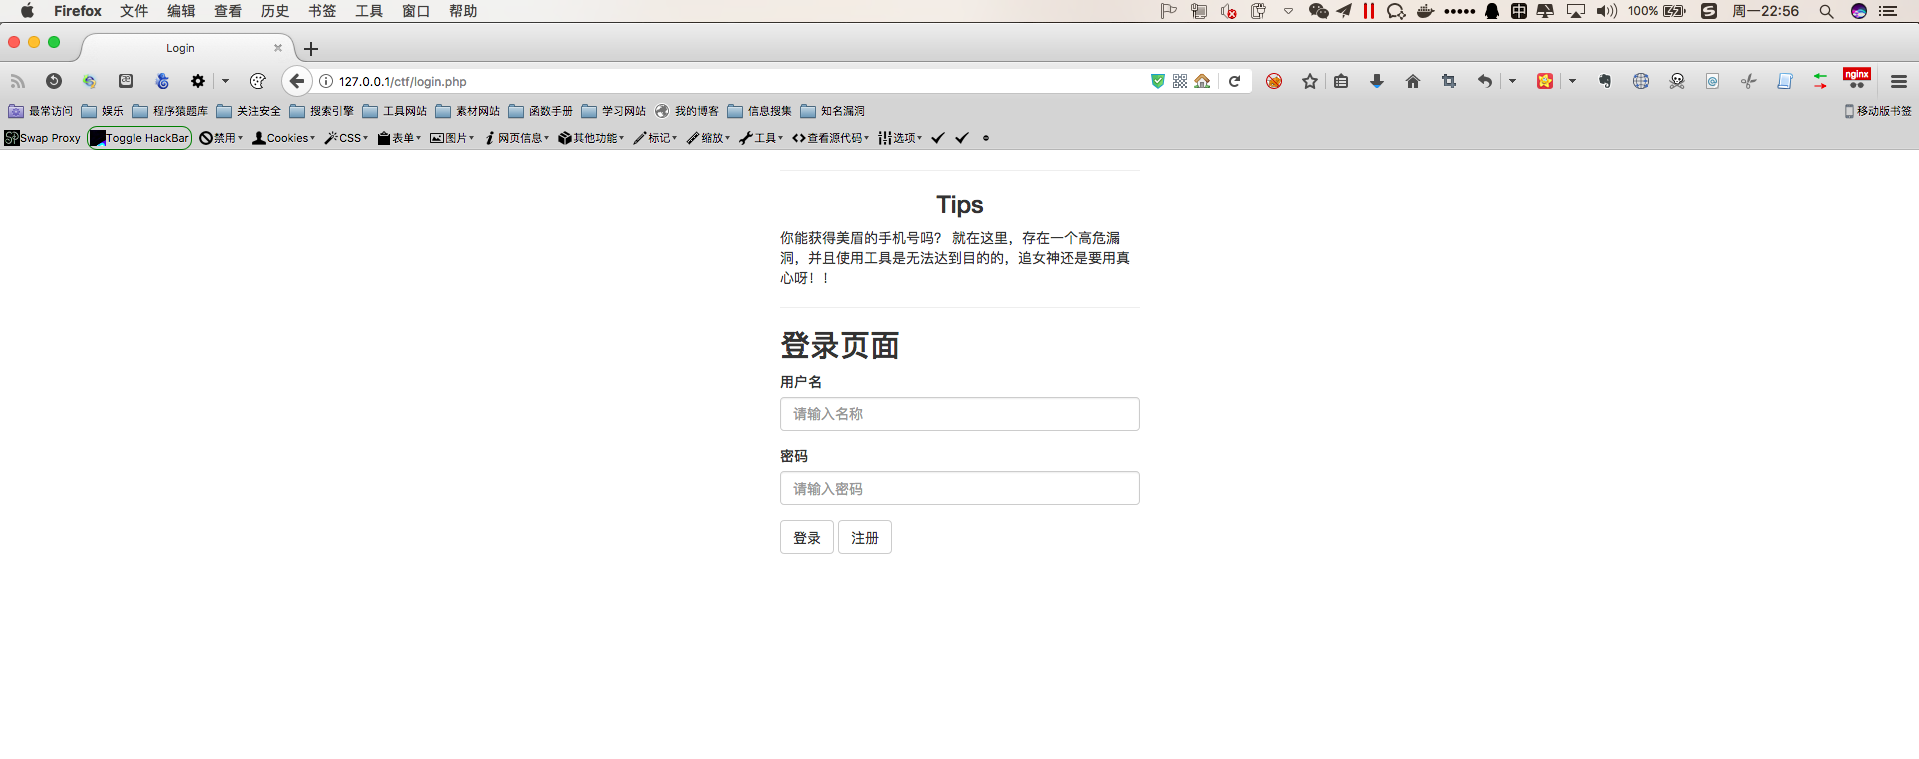Expand the Cookies dropdown
Image resolution: width=1919 pixels, height=759 pixels.
point(284,138)
